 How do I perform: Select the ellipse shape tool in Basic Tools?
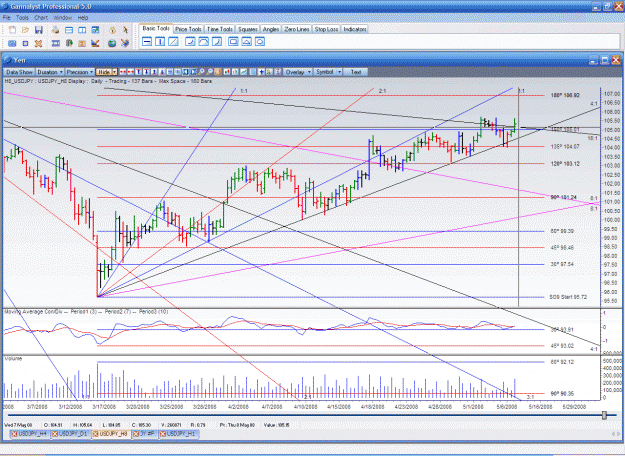click(x=260, y=41)
